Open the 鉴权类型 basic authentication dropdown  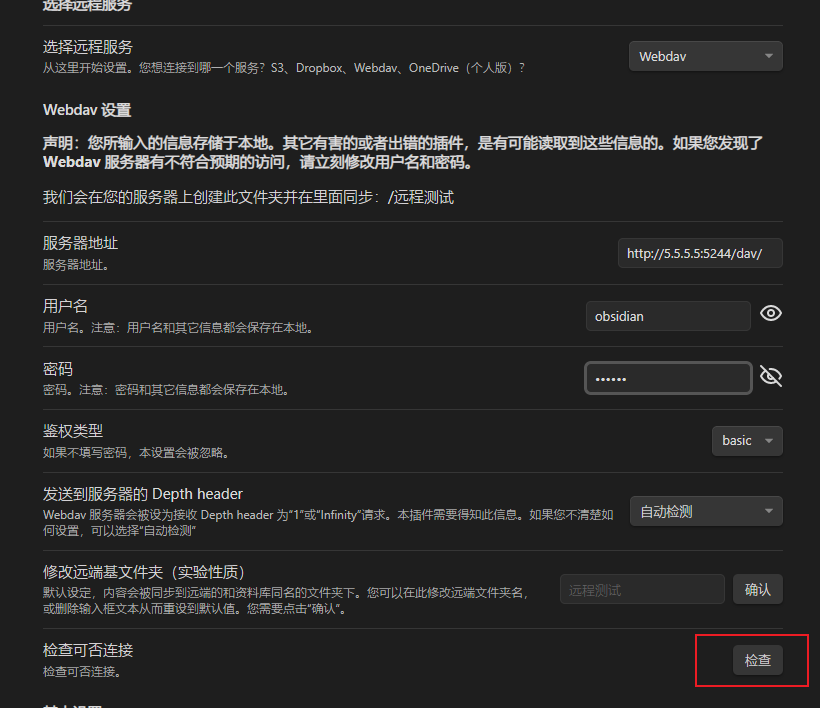click(747, 440)
